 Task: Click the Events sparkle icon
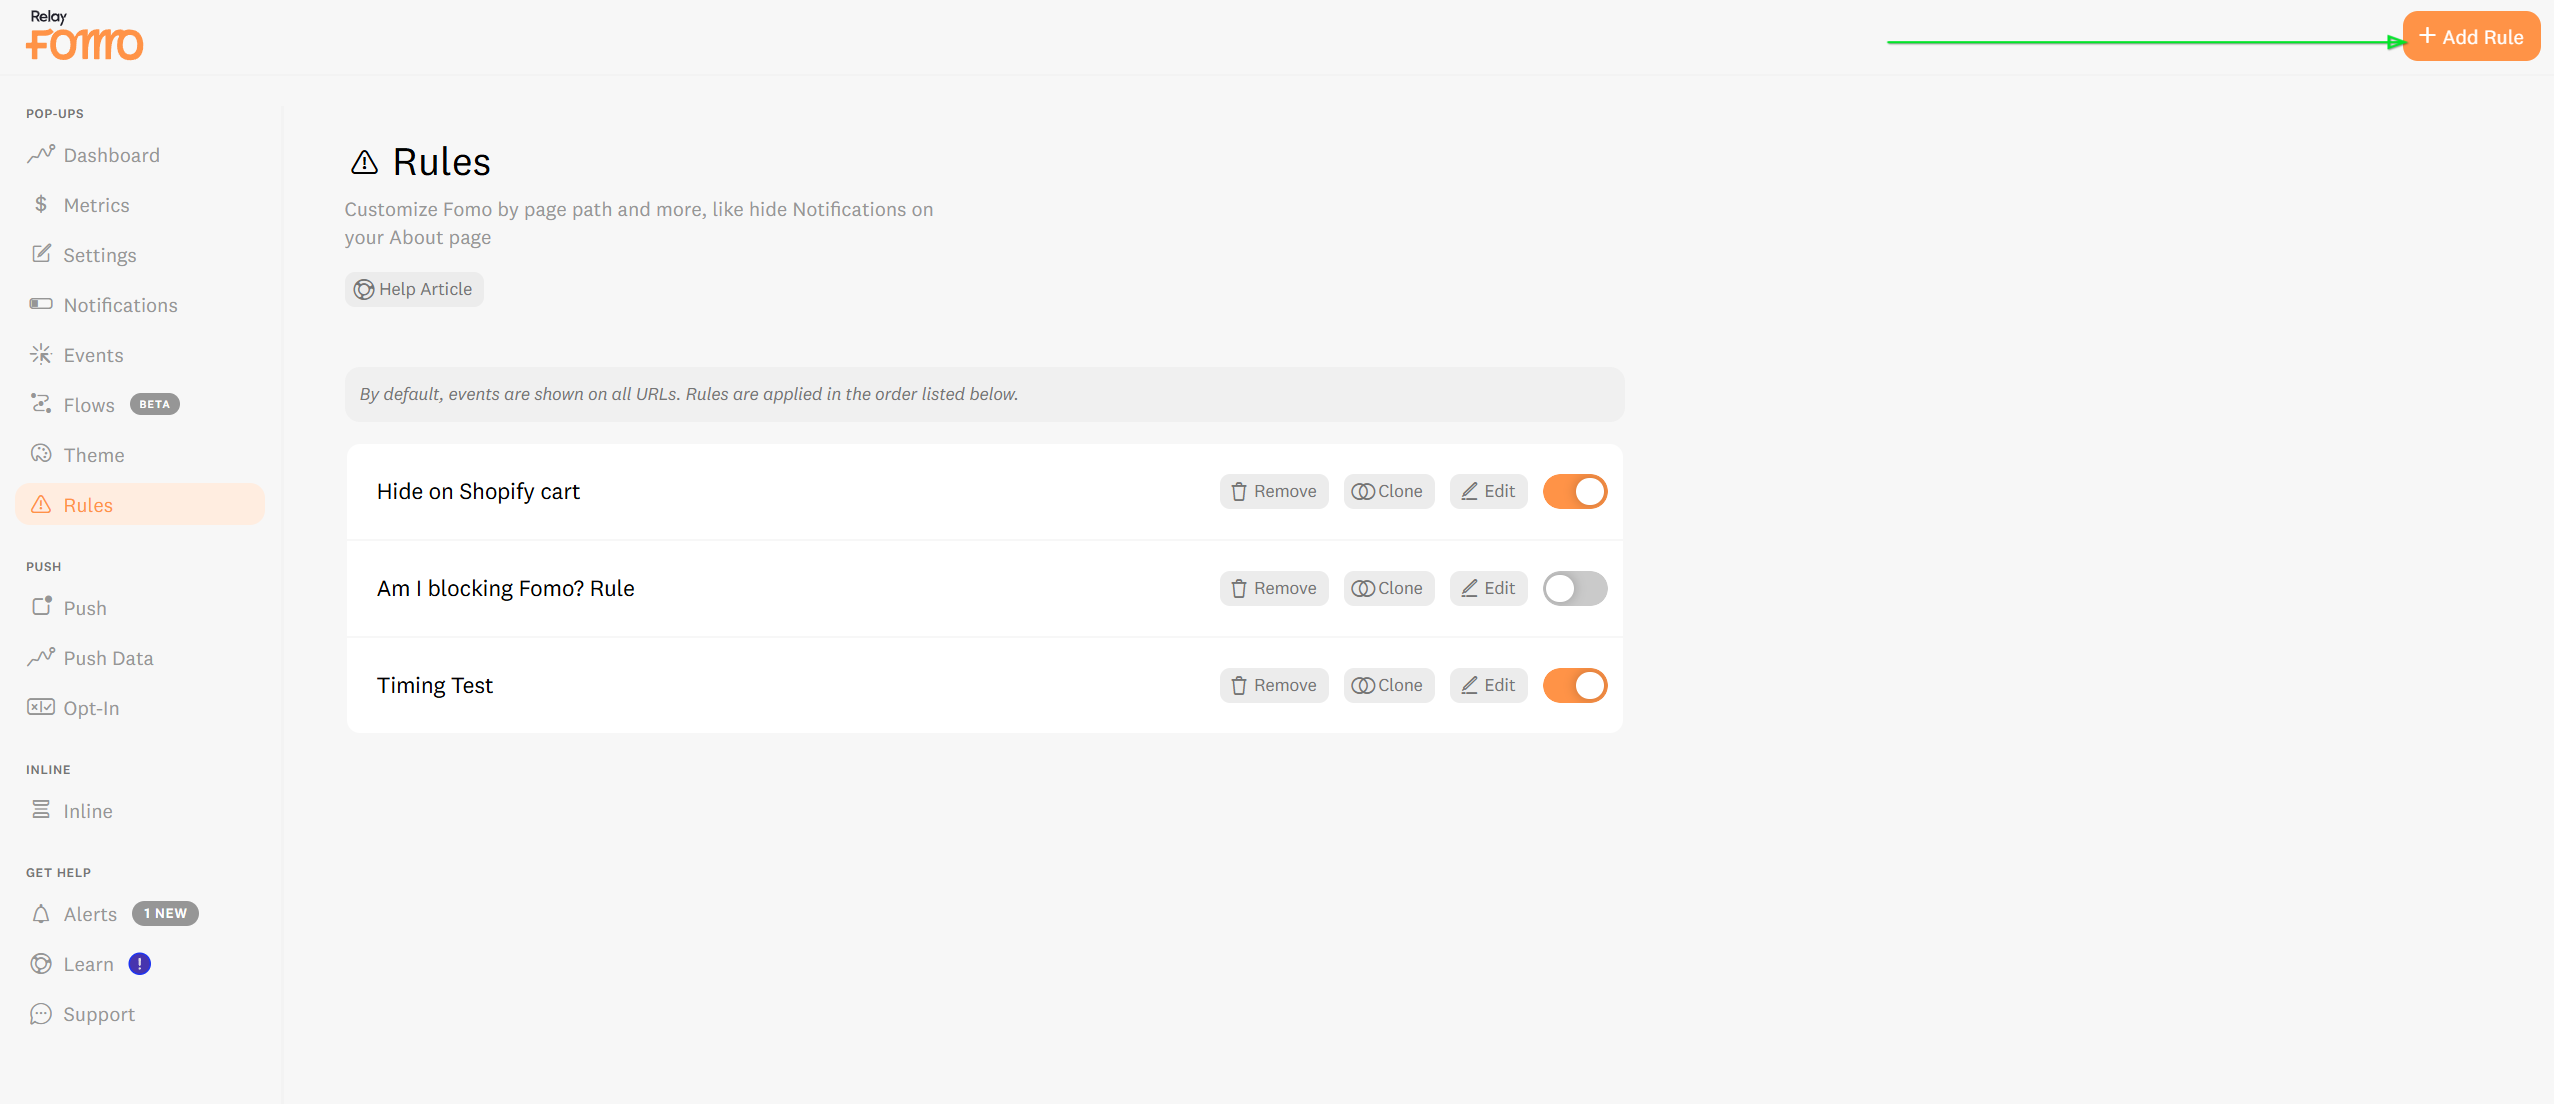tap(41, 354)
